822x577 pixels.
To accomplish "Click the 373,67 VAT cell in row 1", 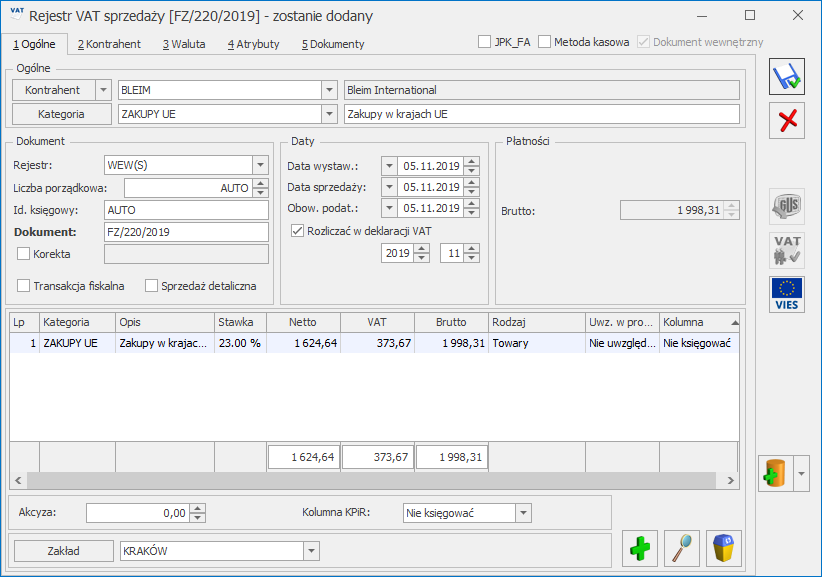I will 377,343.
